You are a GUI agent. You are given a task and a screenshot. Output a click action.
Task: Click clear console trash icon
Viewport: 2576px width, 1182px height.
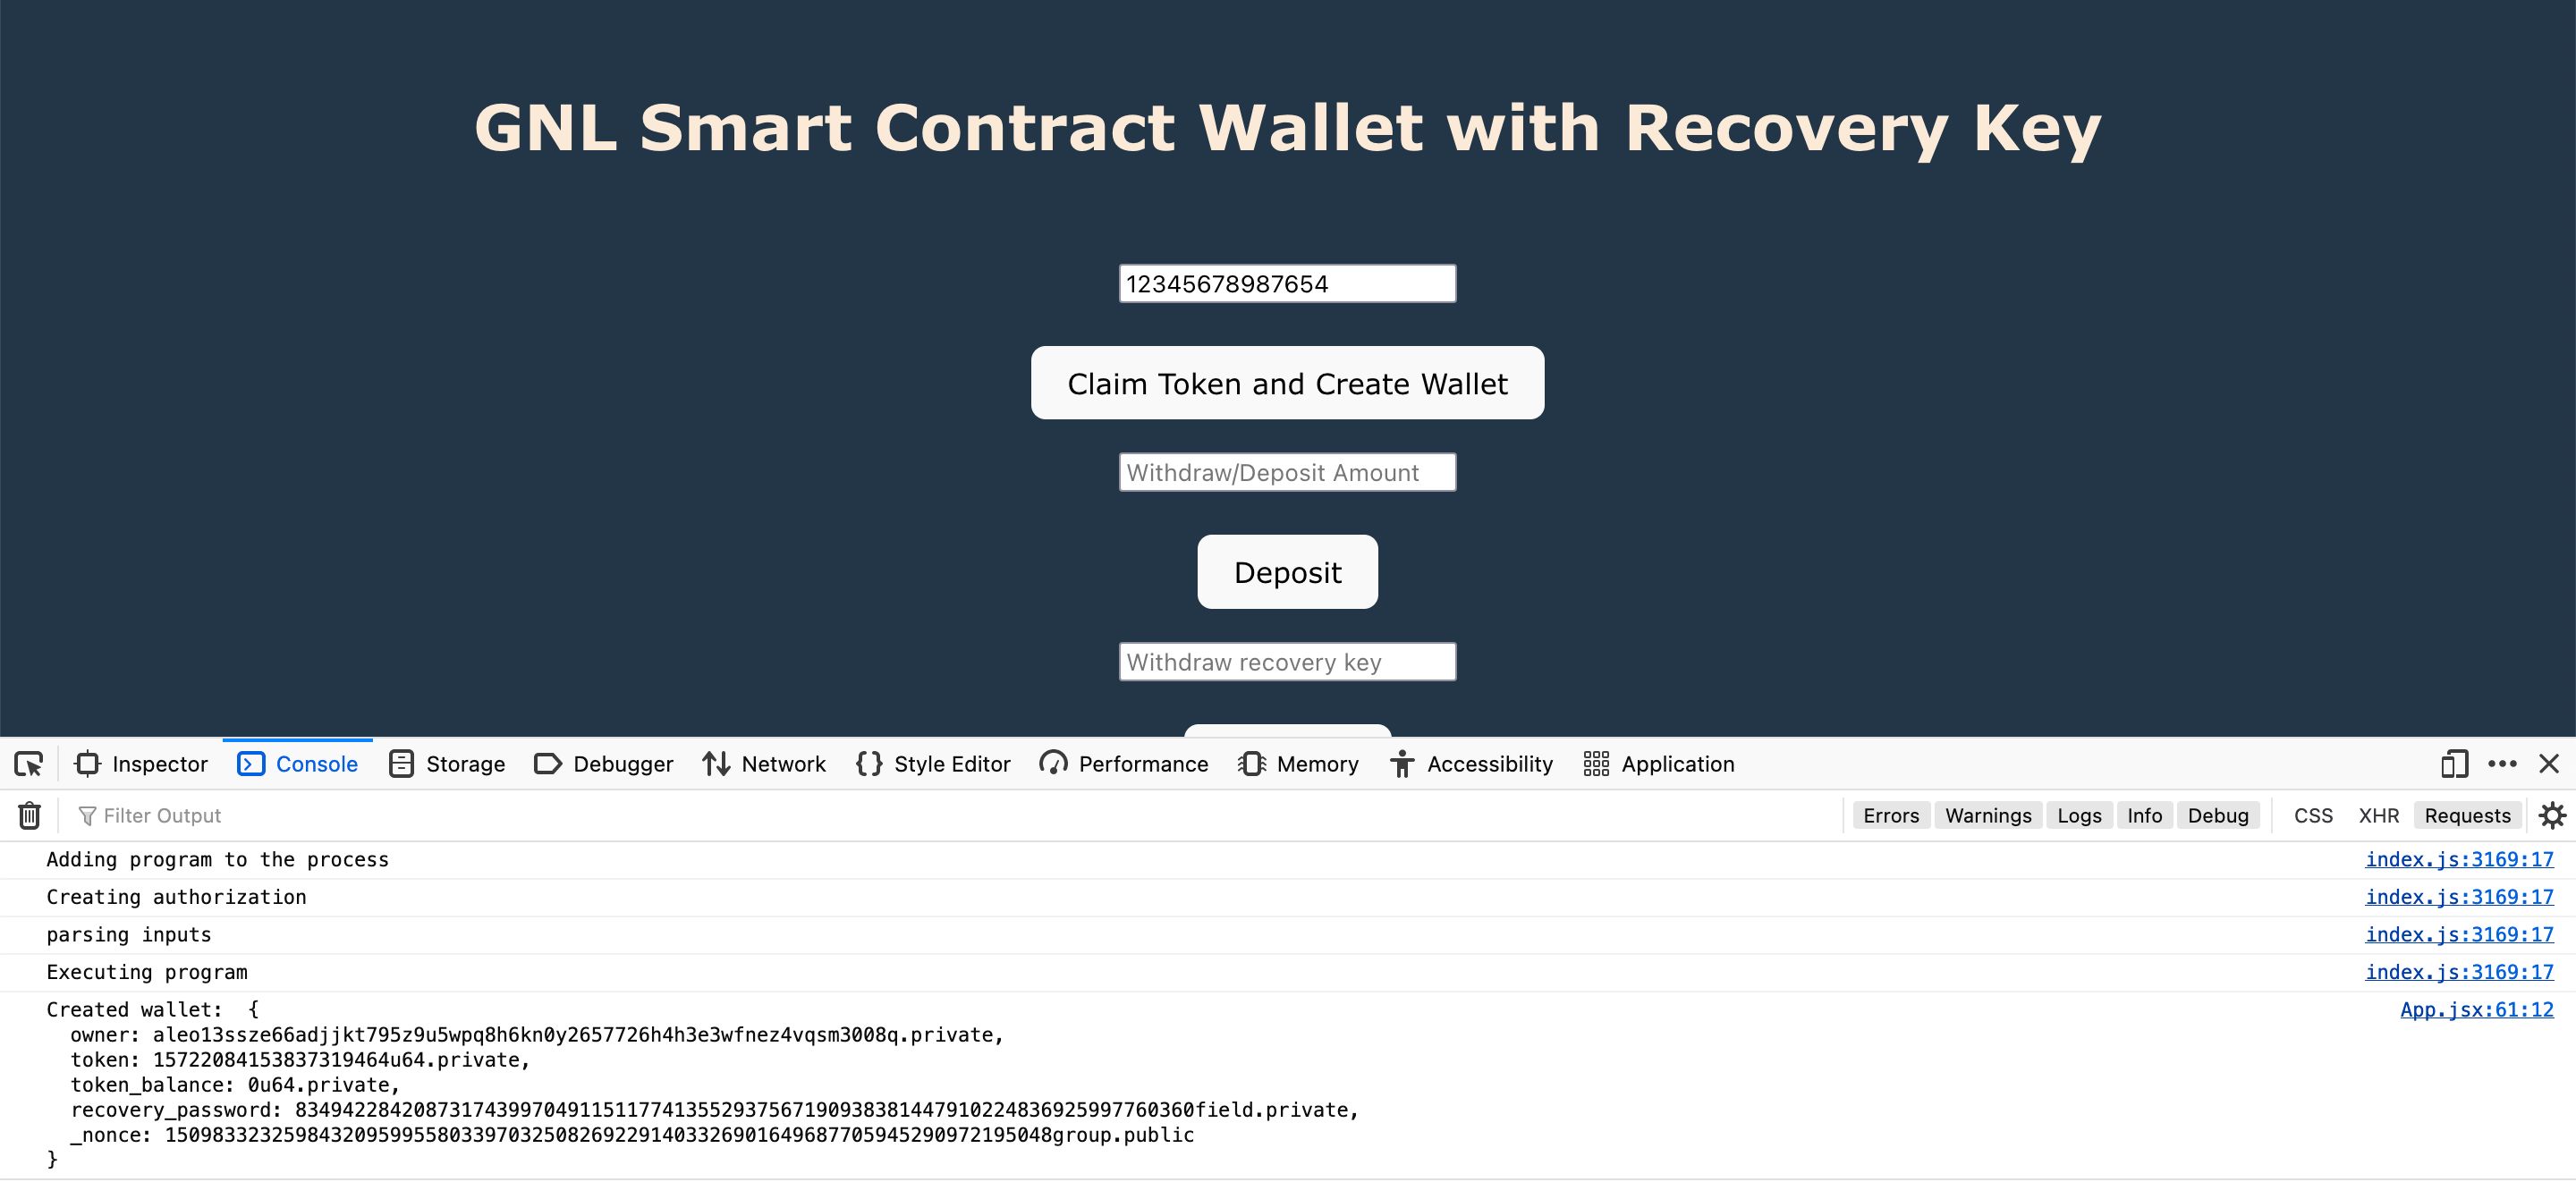pos(30,816)
